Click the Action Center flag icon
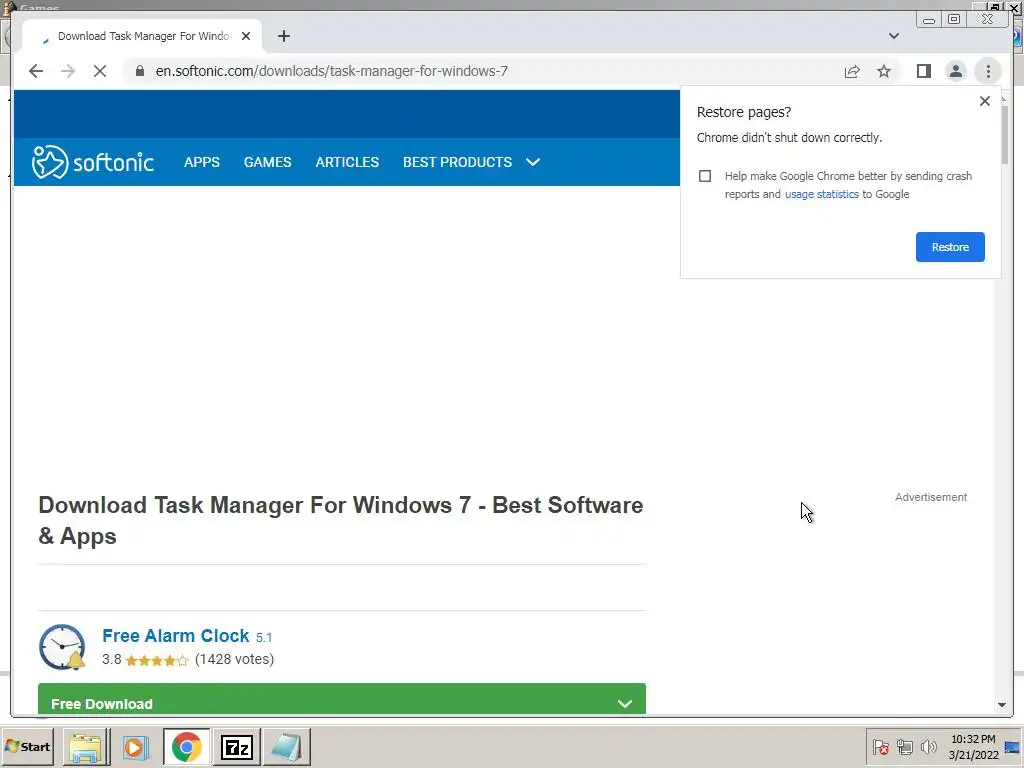Image resolution: width=1024 pixels, height=768 pixels. [880, 746]
